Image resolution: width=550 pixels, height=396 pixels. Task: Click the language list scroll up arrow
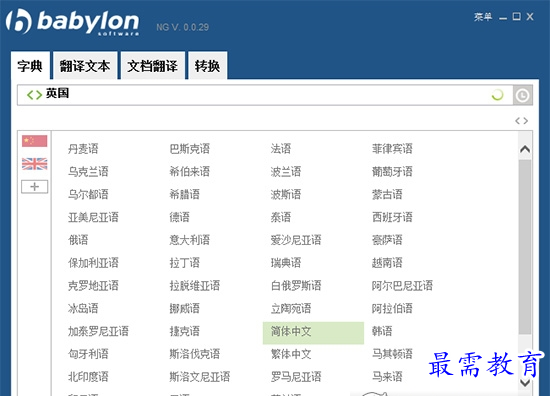[525, 149]
